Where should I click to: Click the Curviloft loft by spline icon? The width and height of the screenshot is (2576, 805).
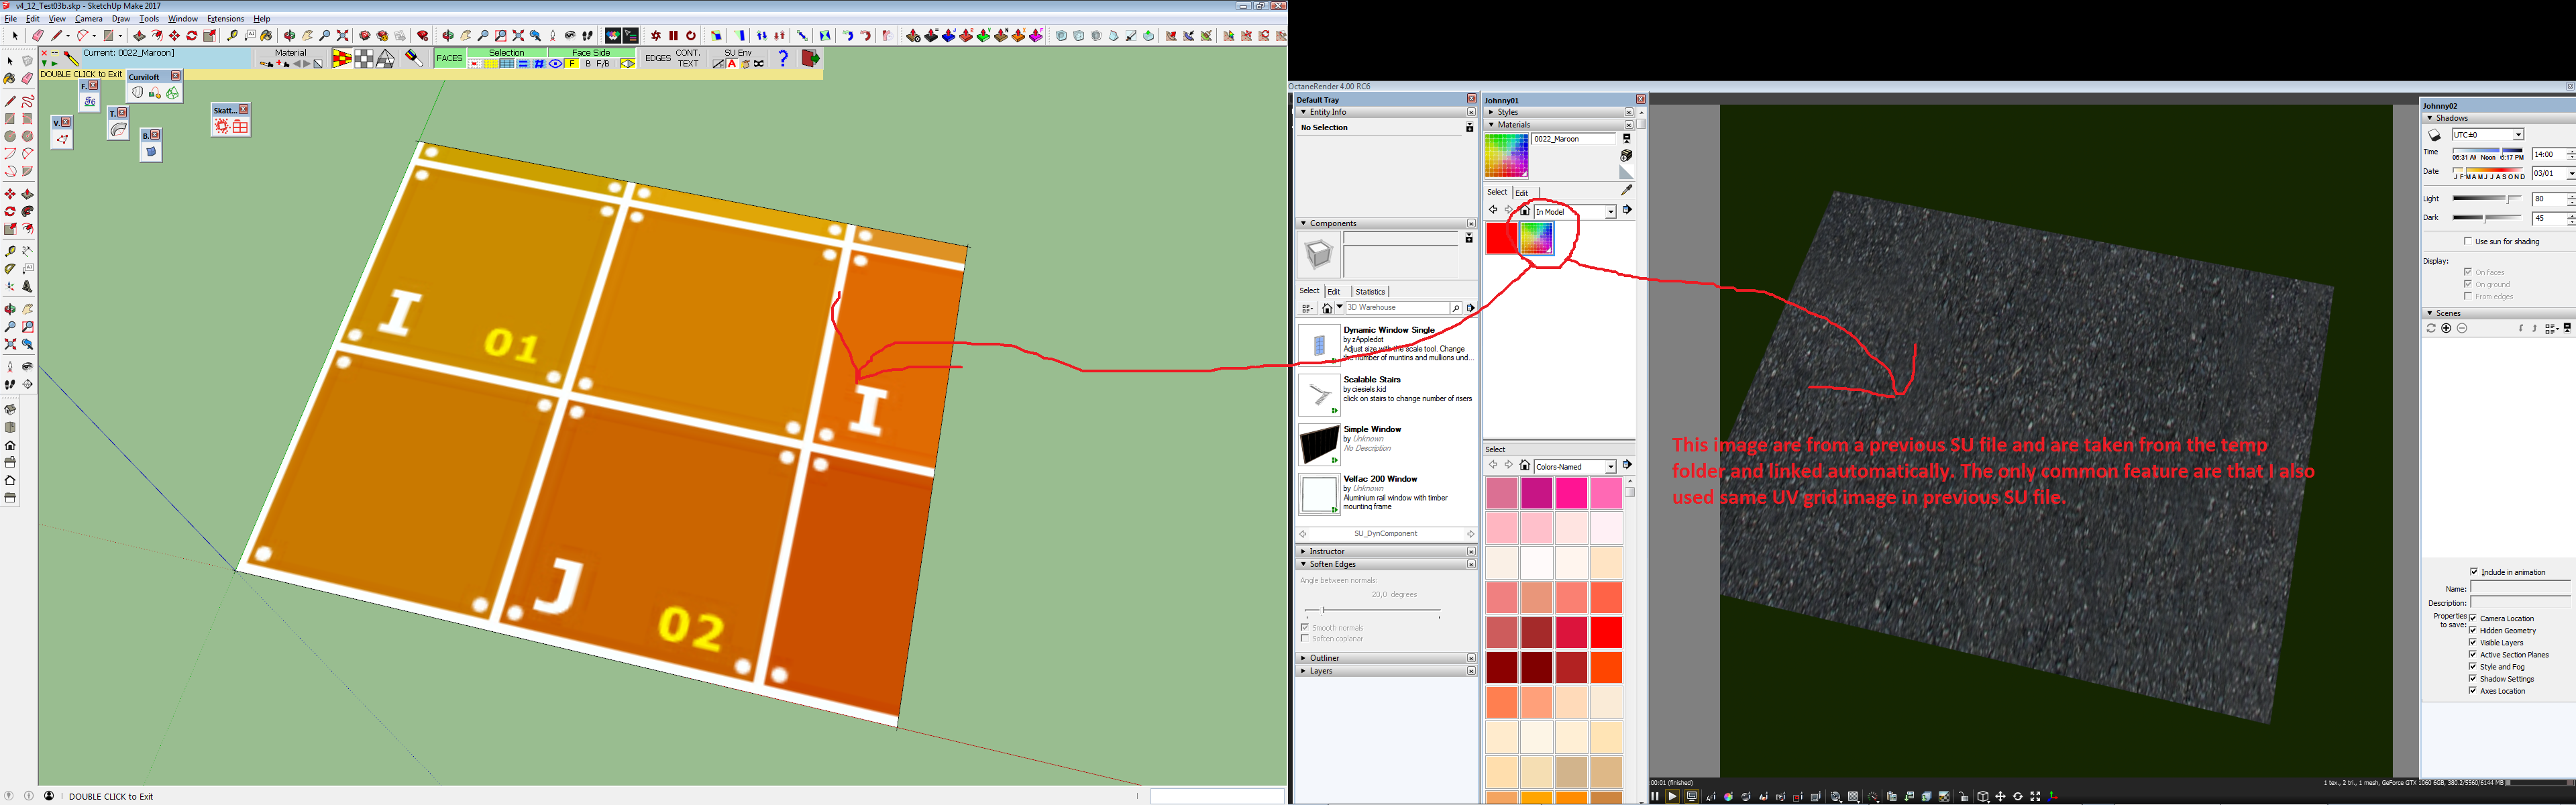tap(138, 93)
